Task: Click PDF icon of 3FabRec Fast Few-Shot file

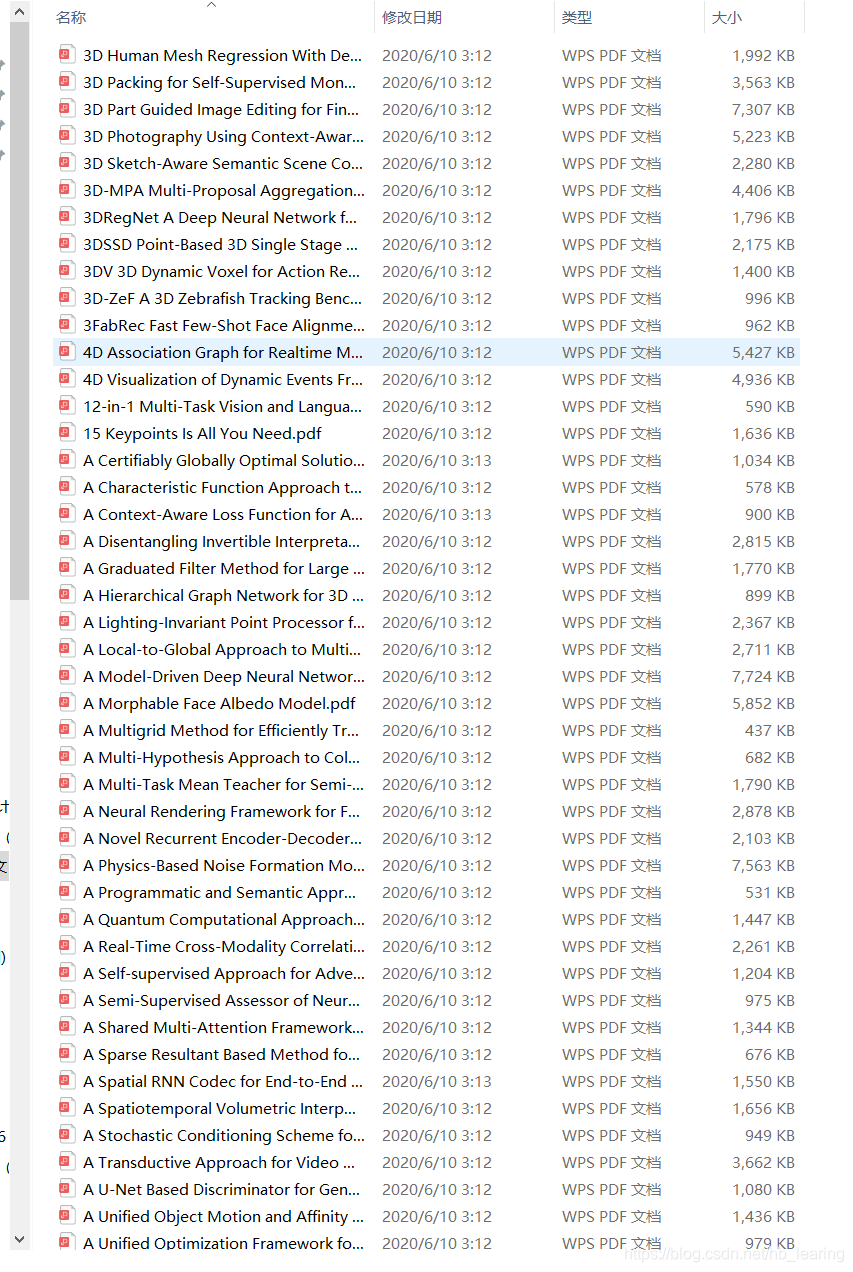Action: (66, 325)
